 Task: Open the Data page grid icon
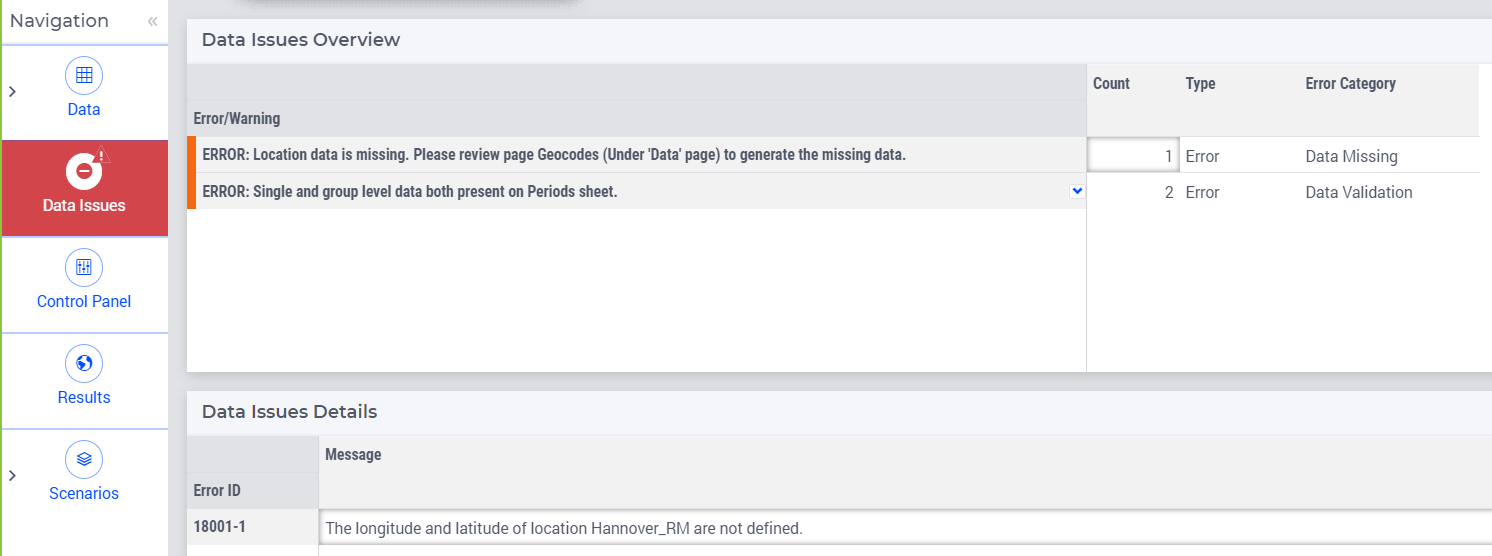84,75
